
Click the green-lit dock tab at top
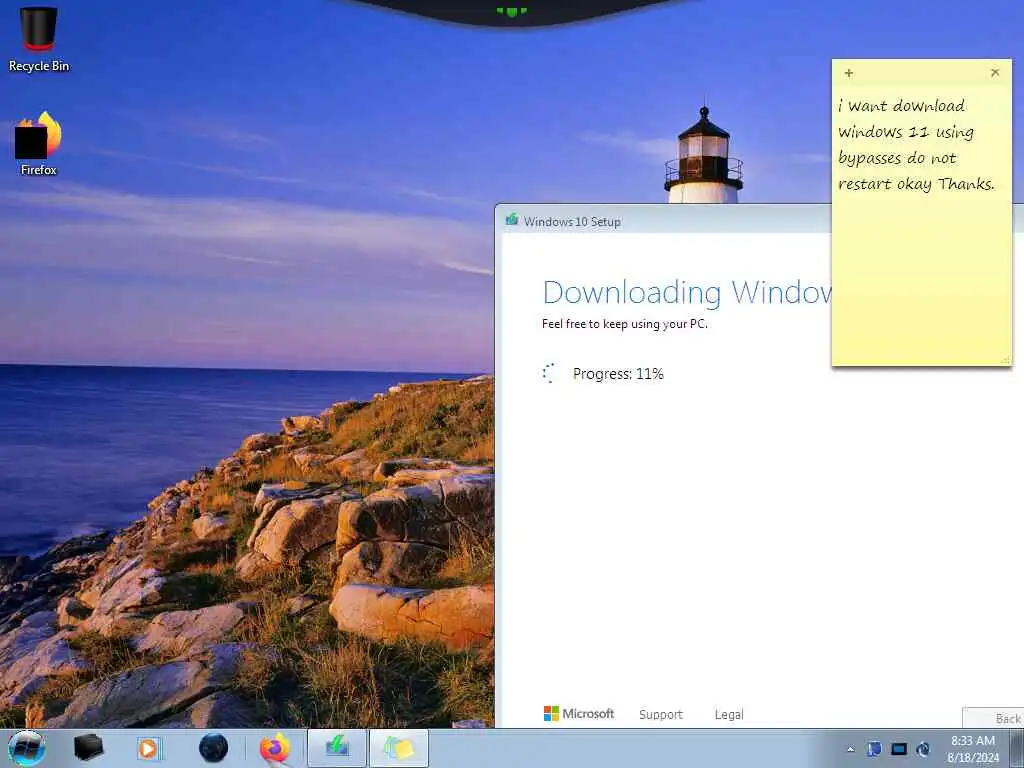point(511,11)
